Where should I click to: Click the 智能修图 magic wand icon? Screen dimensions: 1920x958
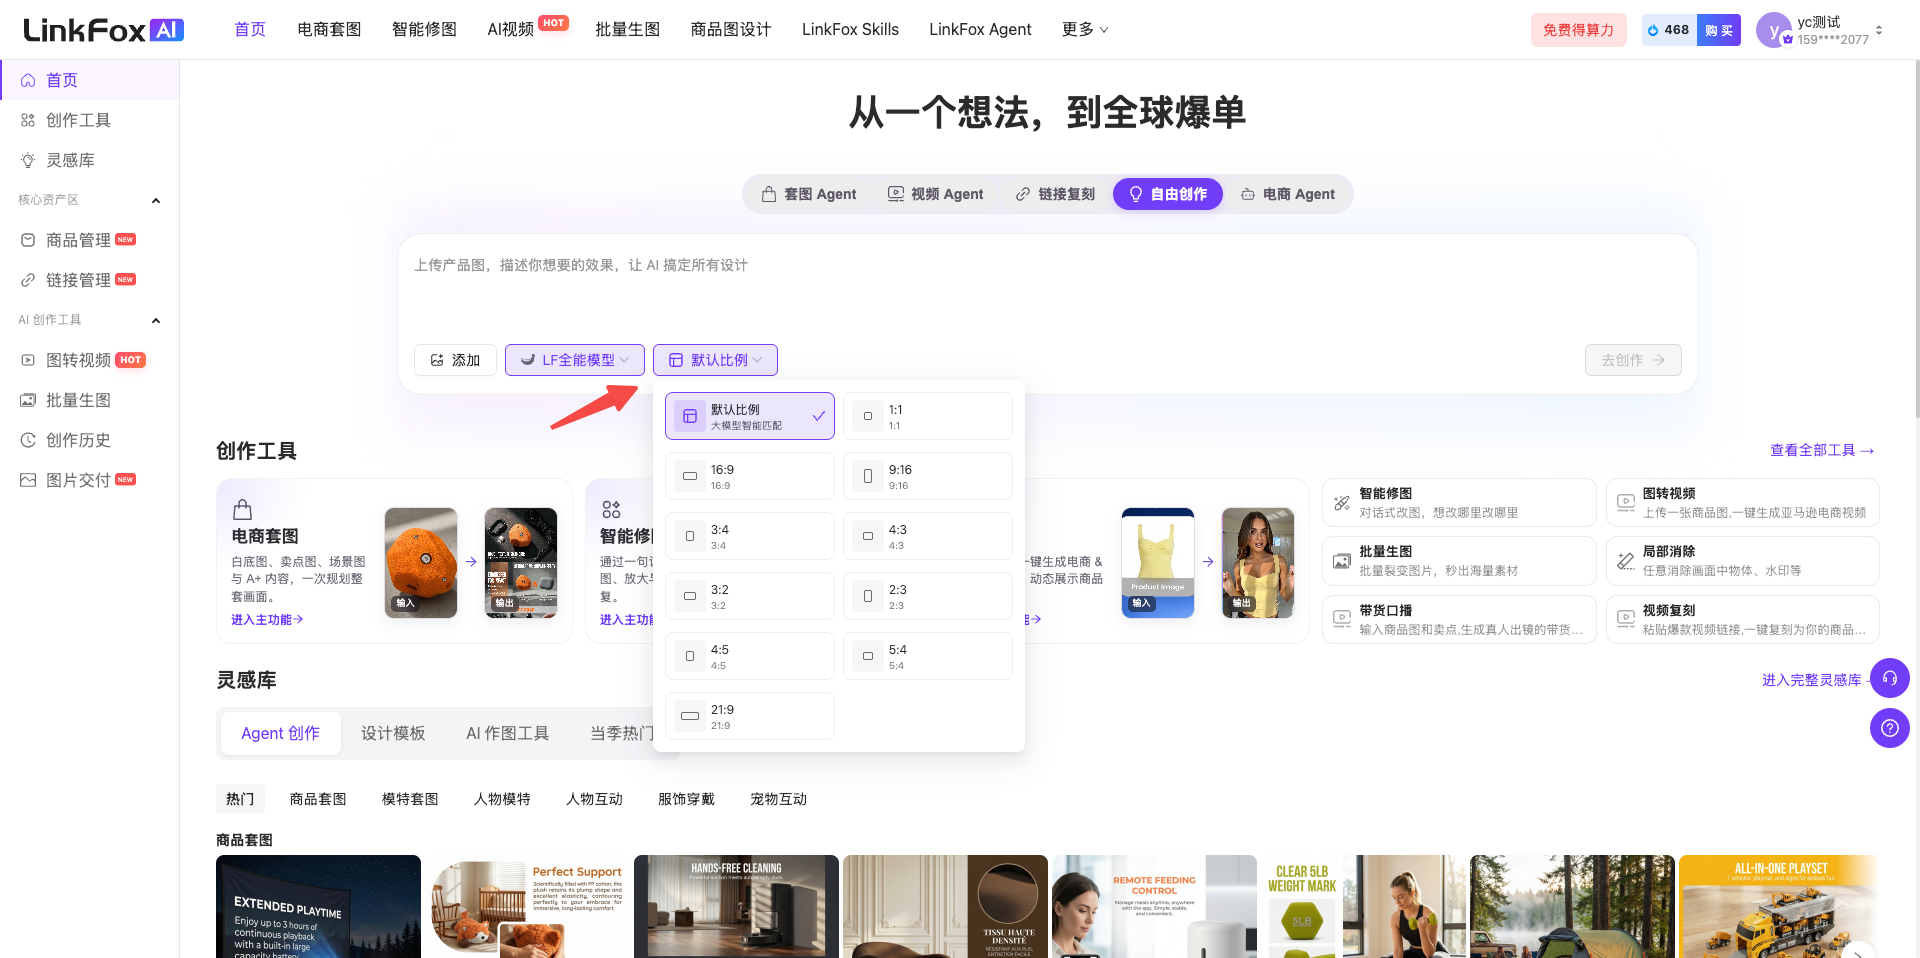click(x=1342, y=503)
